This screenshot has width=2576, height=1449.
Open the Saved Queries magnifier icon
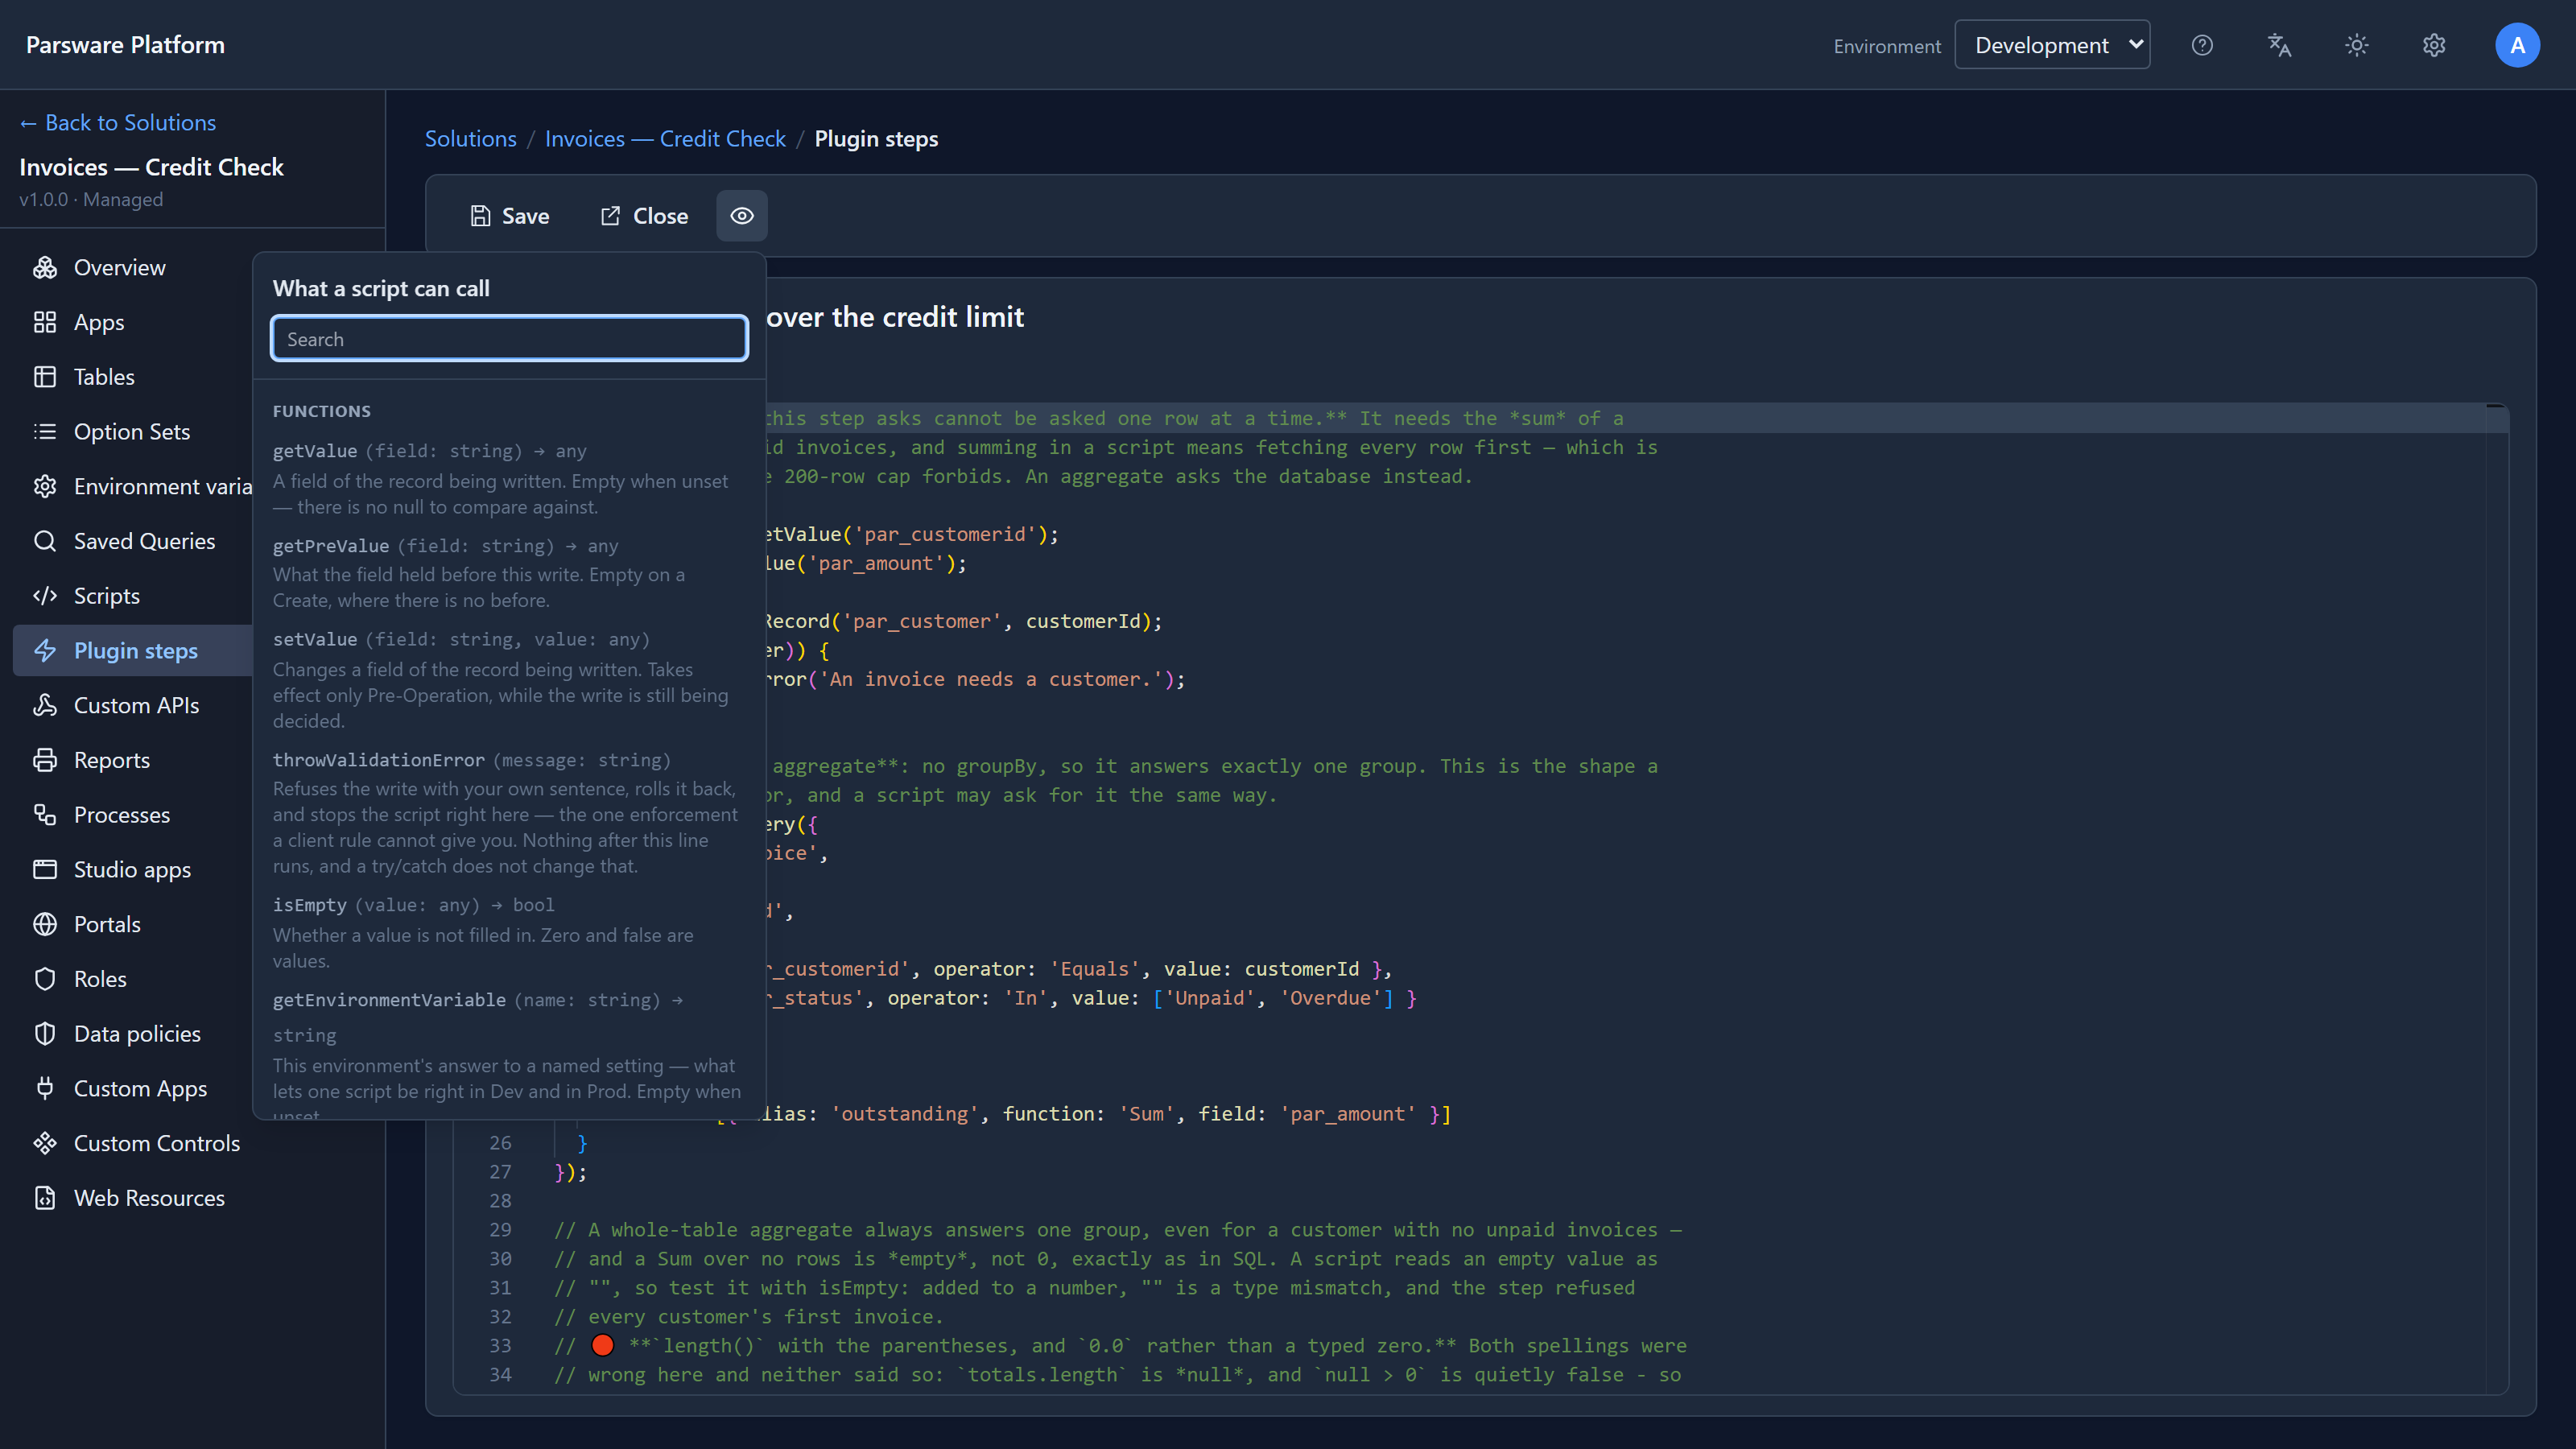45,541
